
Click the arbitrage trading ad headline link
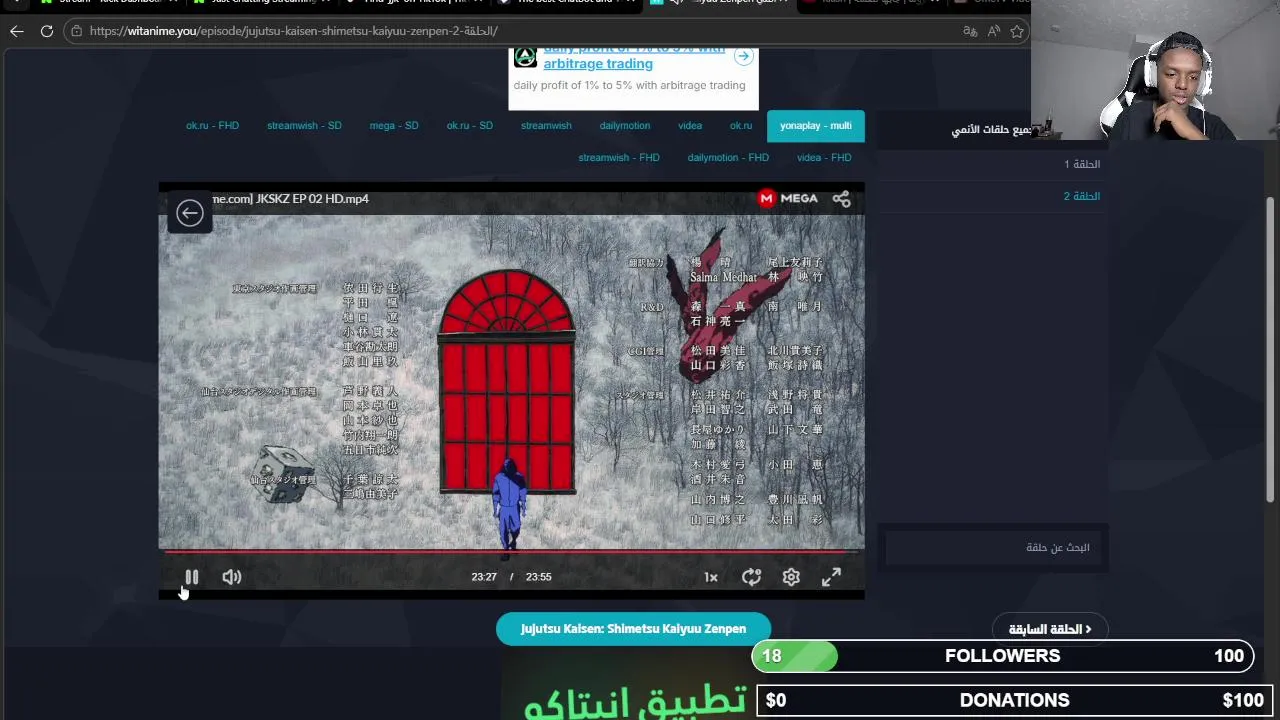pyautogui.click(x=598, y=63)
